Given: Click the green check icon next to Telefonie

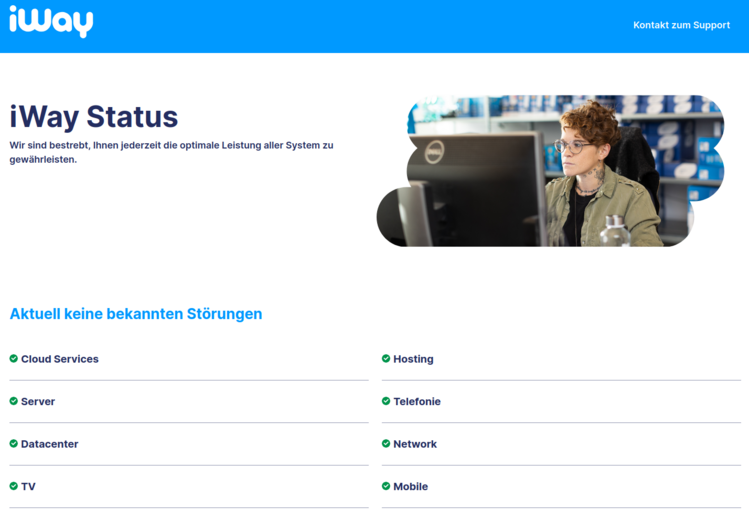Looking at the screenshot, I should coord(386,401).
